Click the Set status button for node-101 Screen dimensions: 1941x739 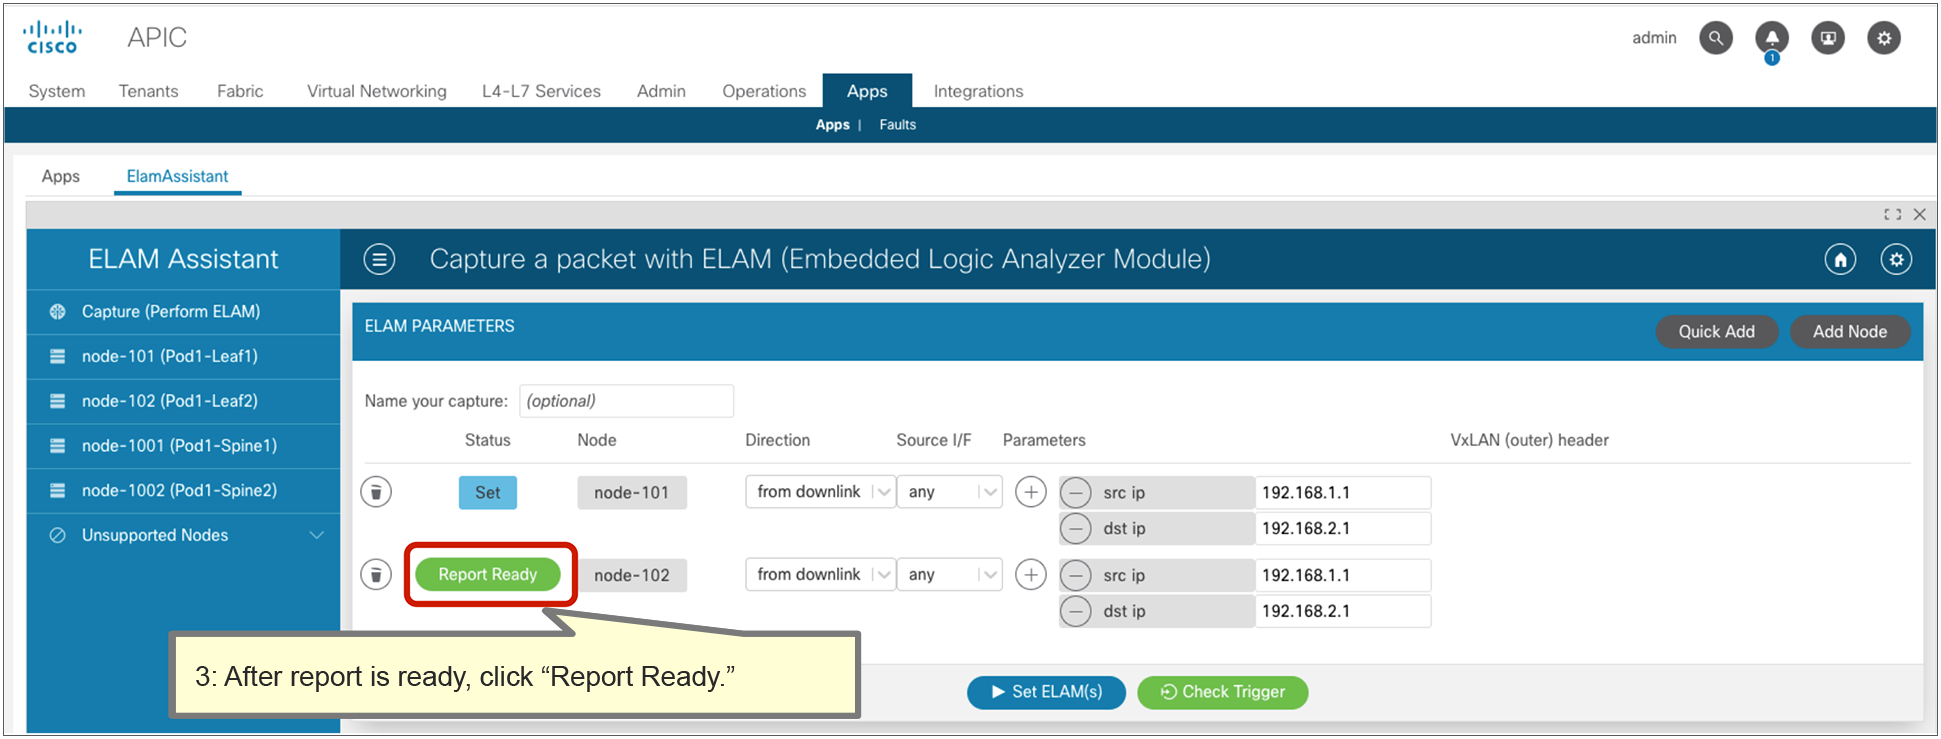488,492
